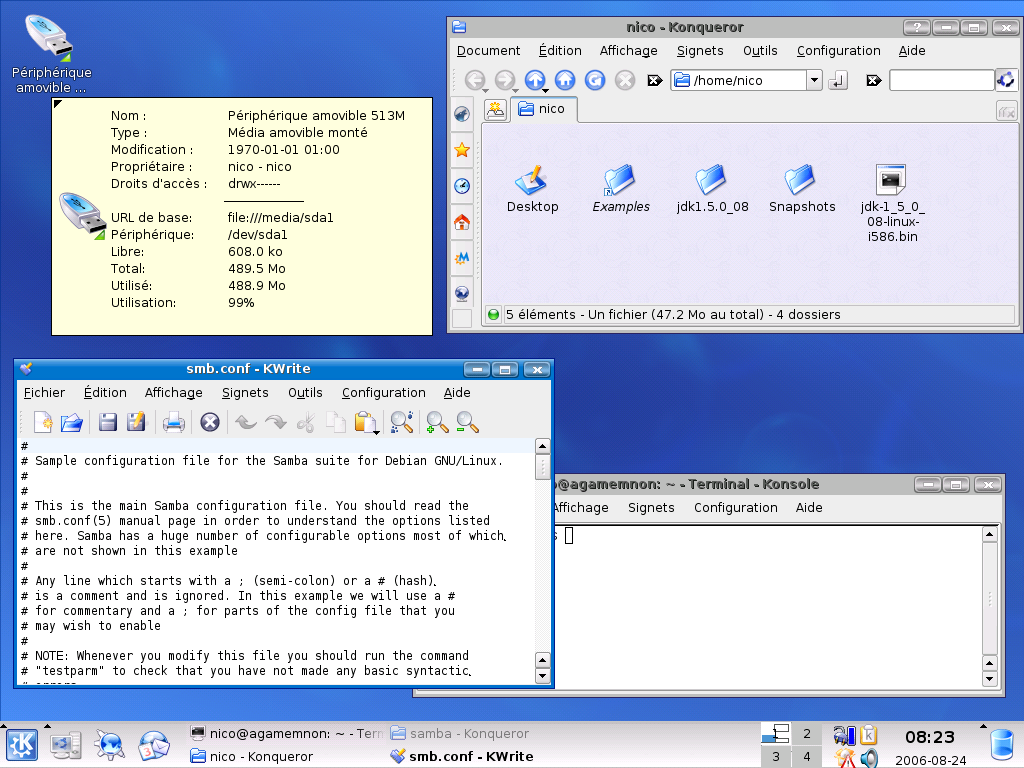Expand the /home/nico location dropdown
Image resolution: width=1024 pixels, height=768 pixels.
click(x=814, y=80)
